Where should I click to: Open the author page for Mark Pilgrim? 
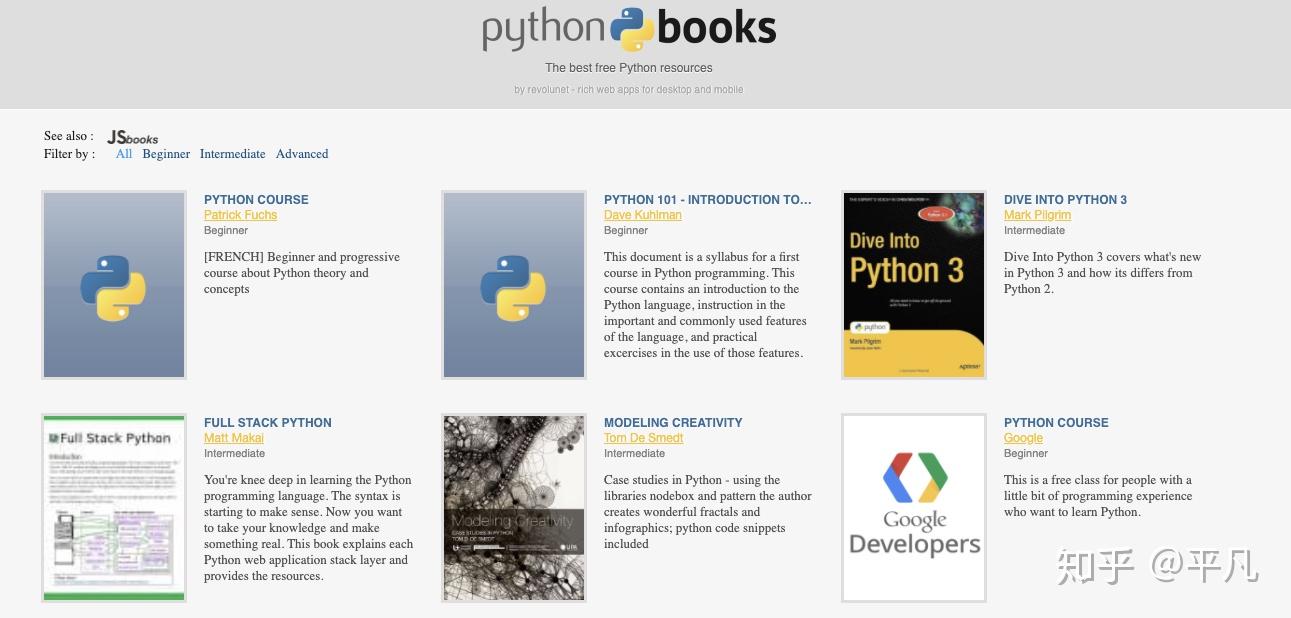(x=1037, y=215)
